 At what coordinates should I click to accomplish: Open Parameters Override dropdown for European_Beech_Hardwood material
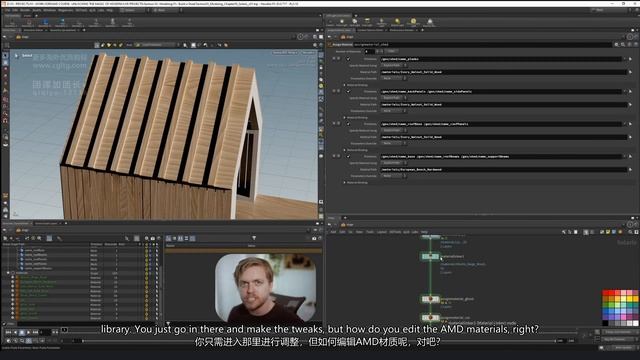(394, 176)
